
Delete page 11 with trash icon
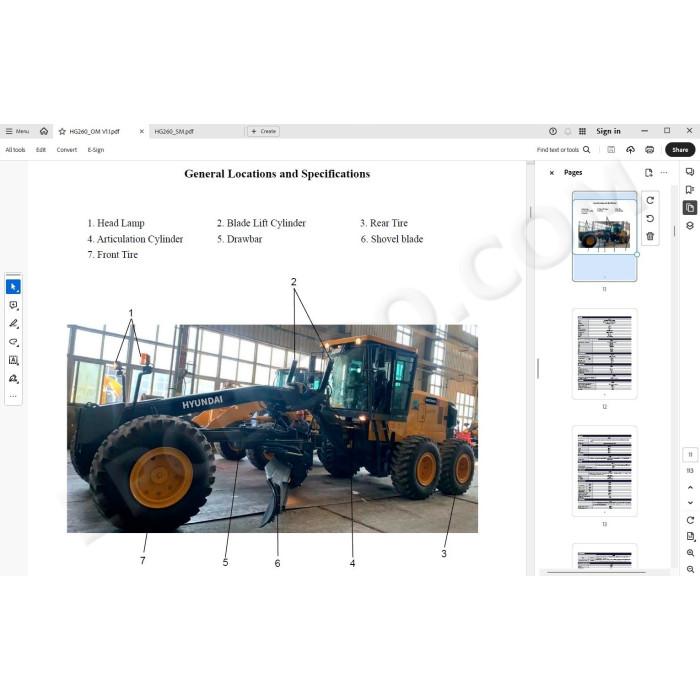click(650, 236)
